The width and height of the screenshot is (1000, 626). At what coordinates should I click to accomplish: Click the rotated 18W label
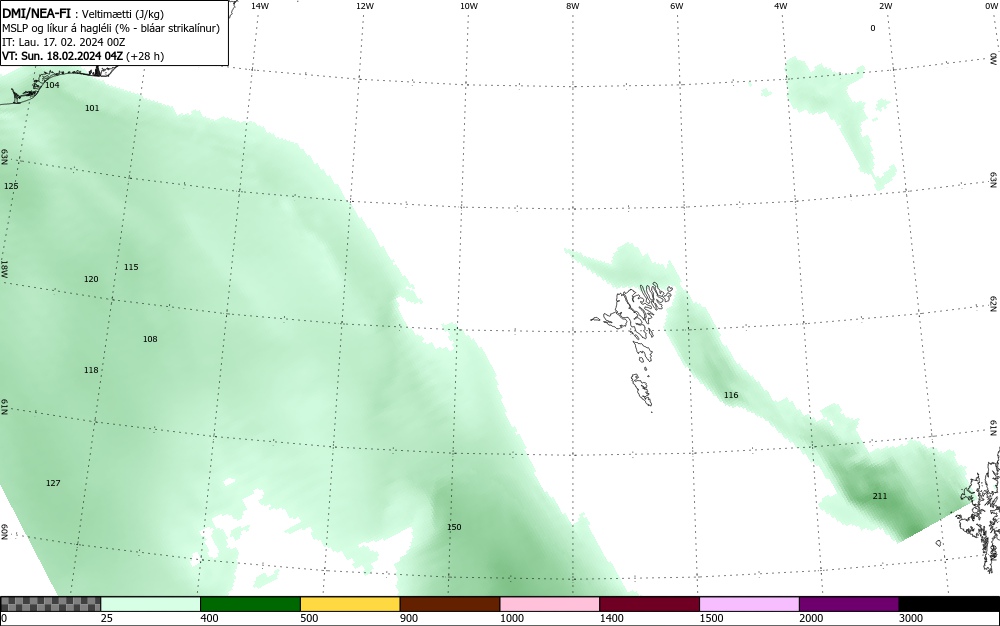tap(4, 268)
